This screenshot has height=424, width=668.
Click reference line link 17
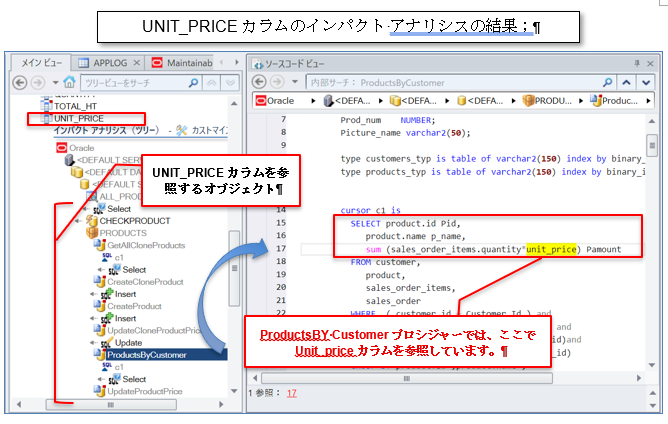click(x=292, y=393)
